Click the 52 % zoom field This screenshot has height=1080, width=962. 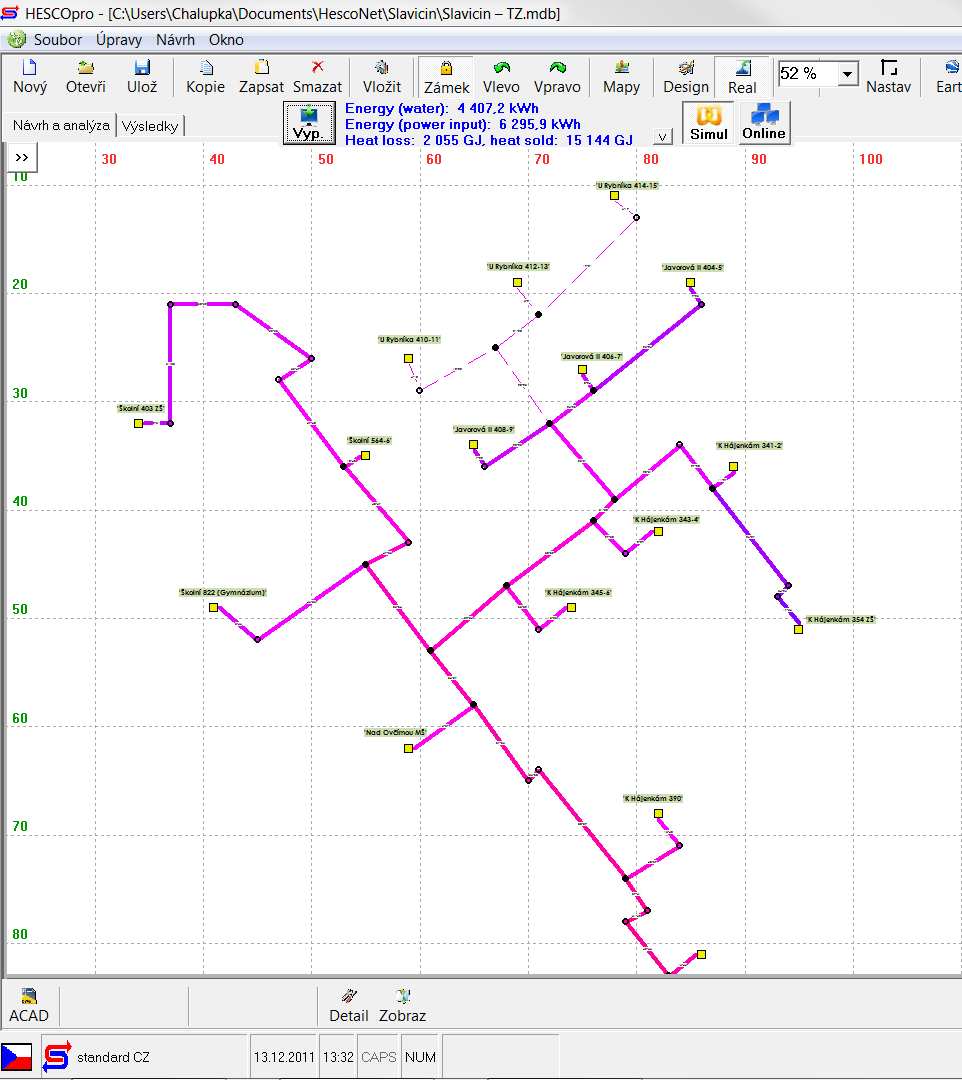tap(808, 74)
